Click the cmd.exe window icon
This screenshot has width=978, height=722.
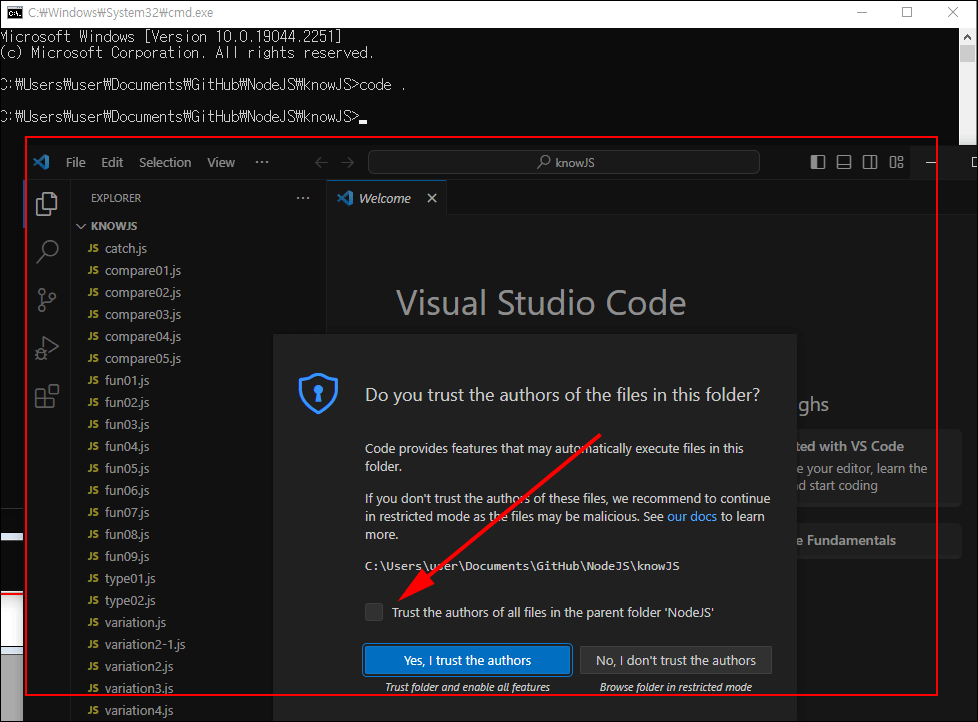[x=14, y=12]
